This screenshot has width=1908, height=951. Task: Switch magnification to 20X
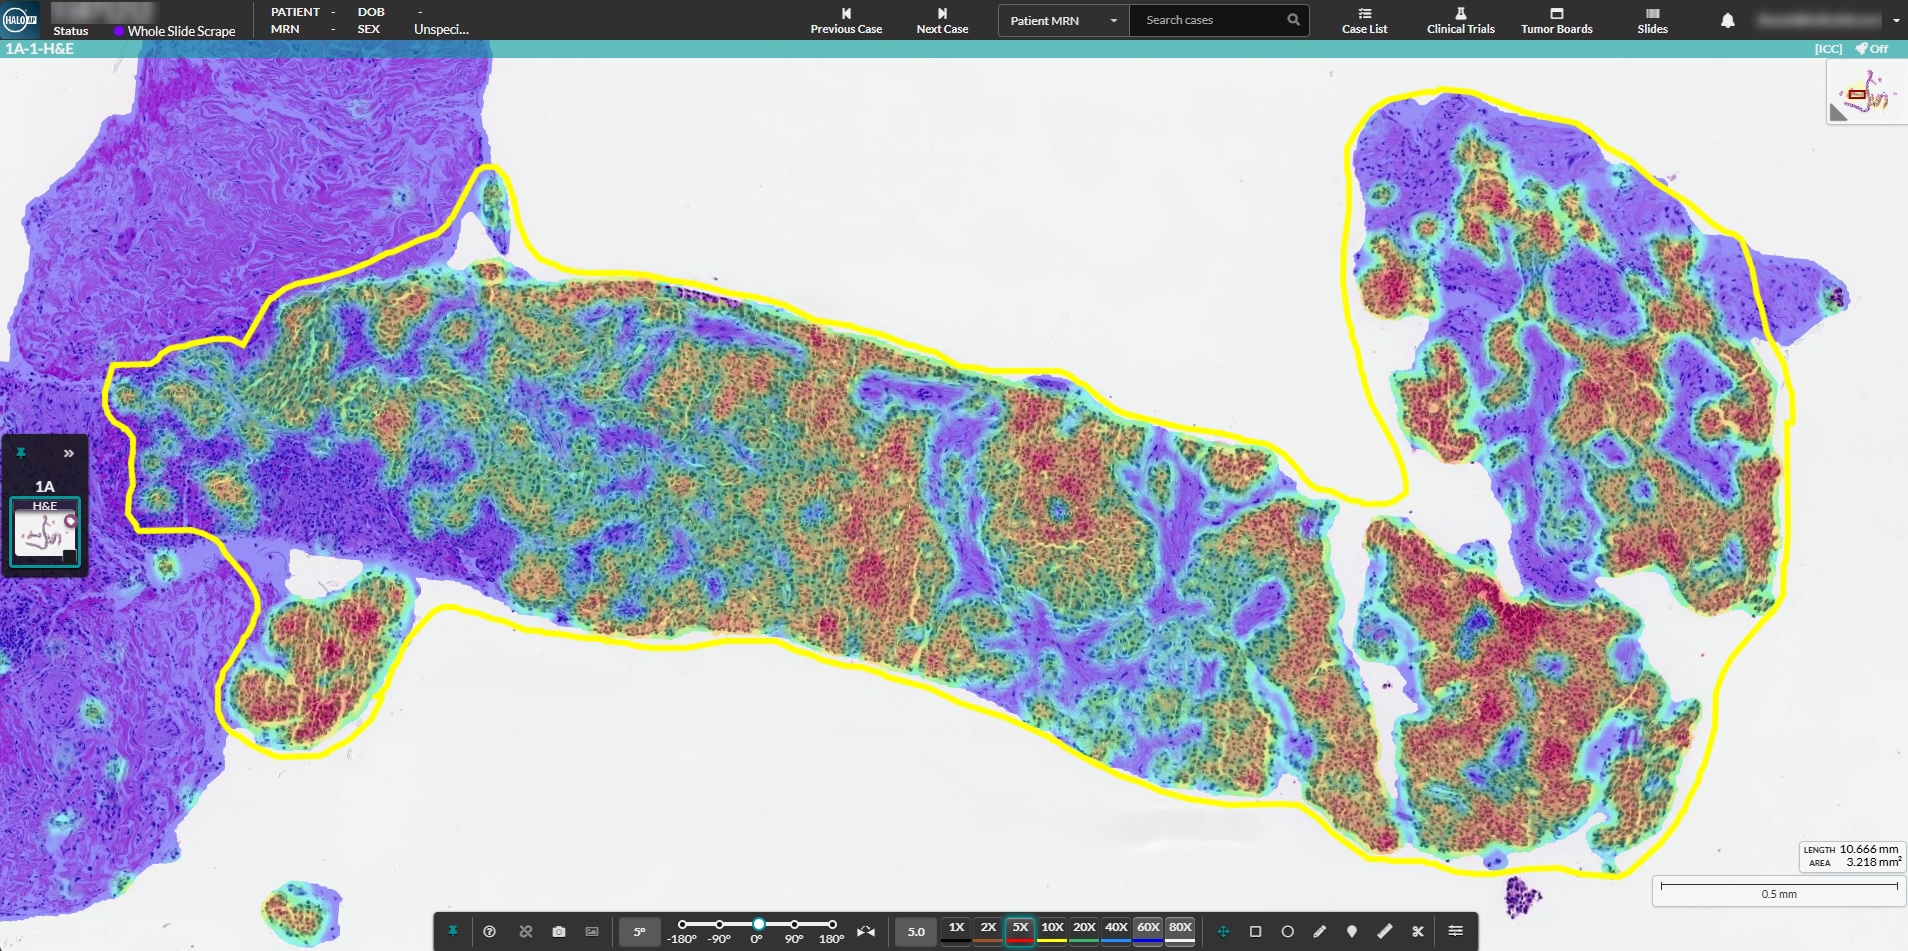[x=1084, y=930]
